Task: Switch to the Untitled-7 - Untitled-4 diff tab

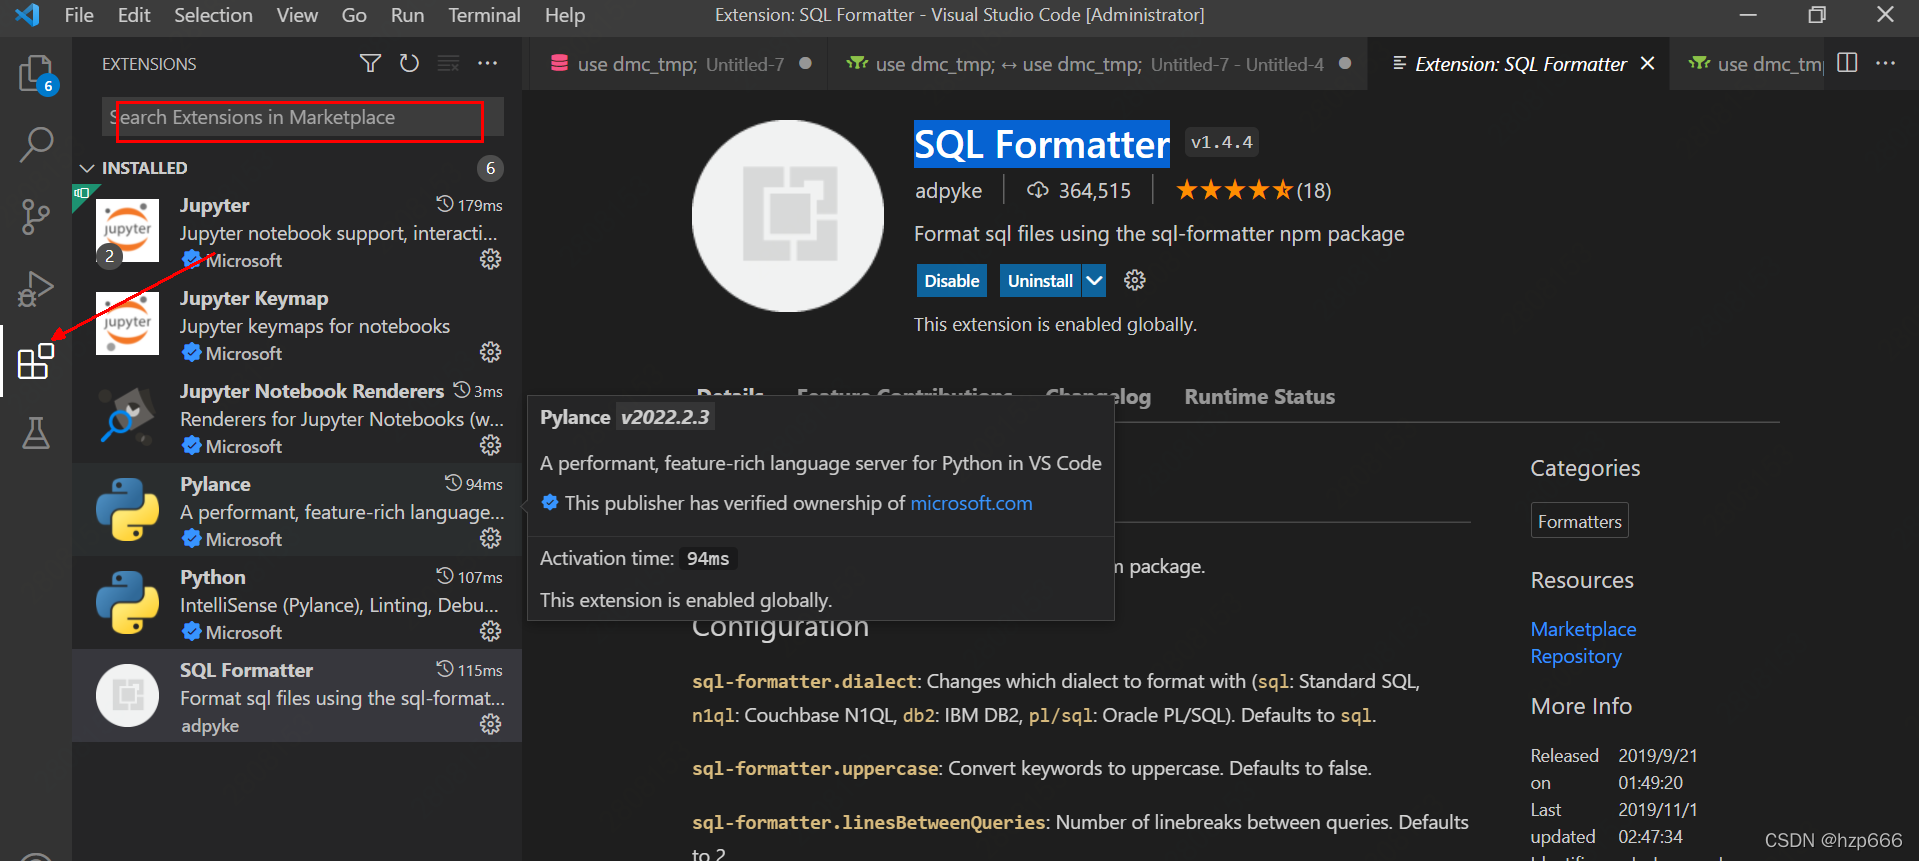Action: pyautogui.click(x=1098, y=64)
